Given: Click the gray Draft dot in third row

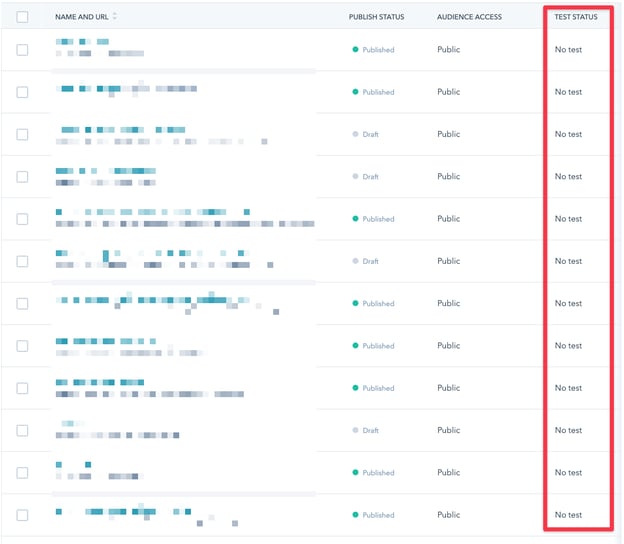Looking at the screenshot, I should pyautogui.click(x=355, y=134).
